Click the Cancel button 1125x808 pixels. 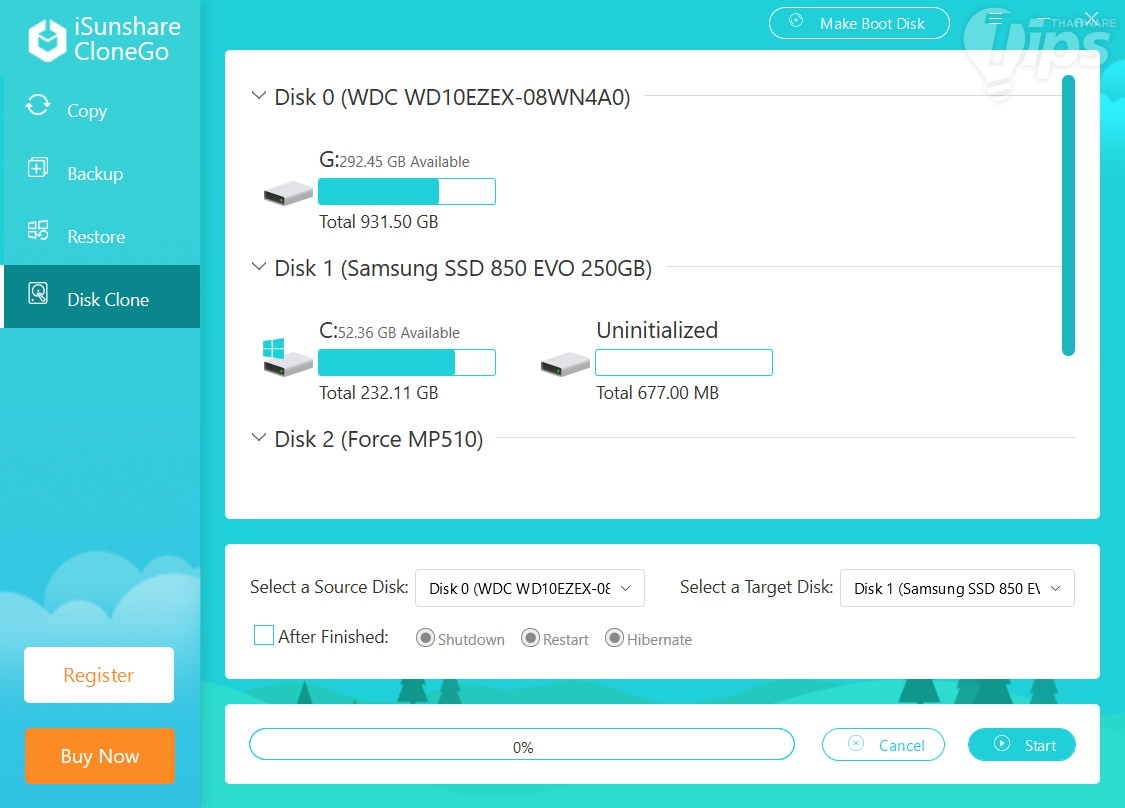pyautogui.click(x=883, y=745)
